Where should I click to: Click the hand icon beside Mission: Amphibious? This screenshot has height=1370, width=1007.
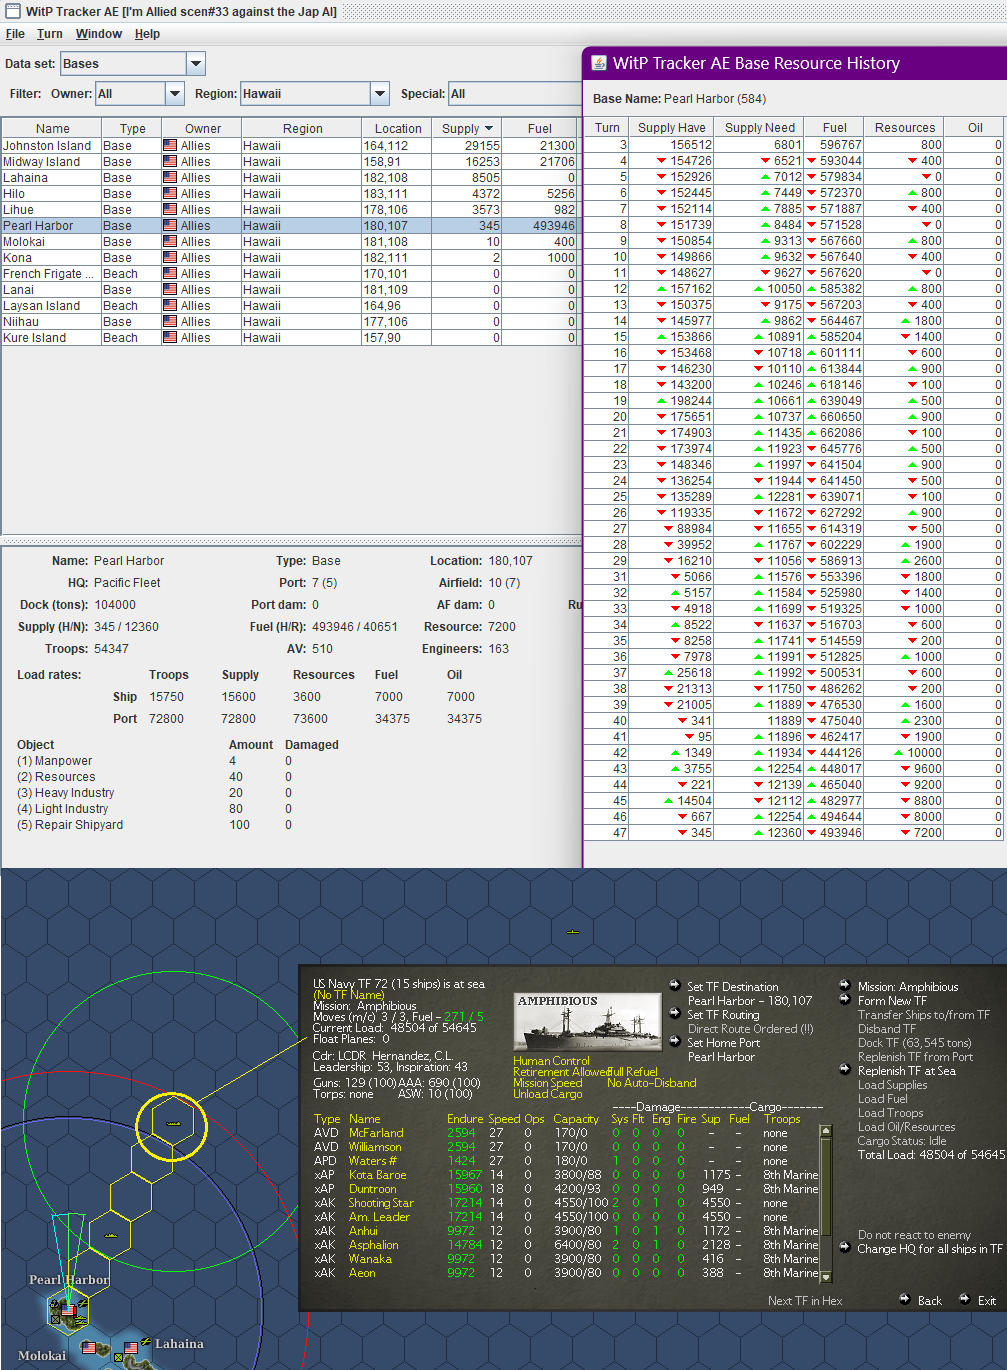click(x=845, y=985)
